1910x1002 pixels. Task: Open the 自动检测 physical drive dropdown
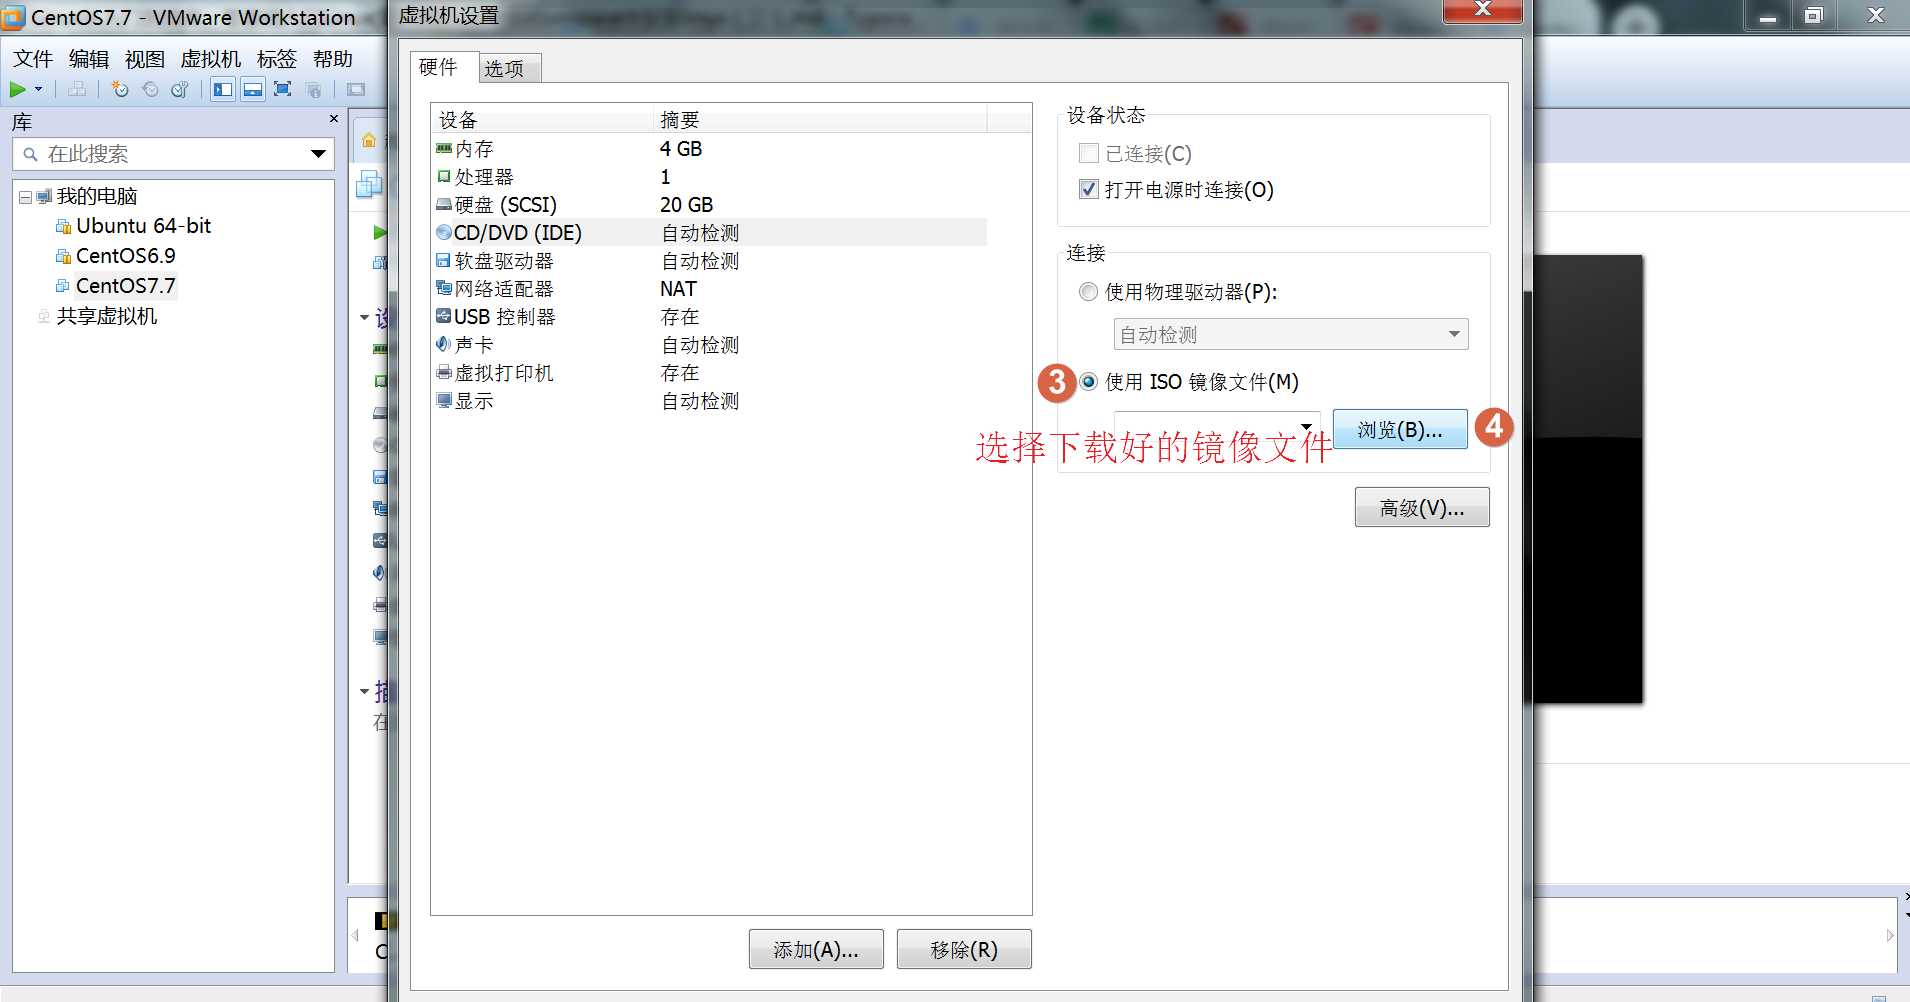(x=1291, y=334)
